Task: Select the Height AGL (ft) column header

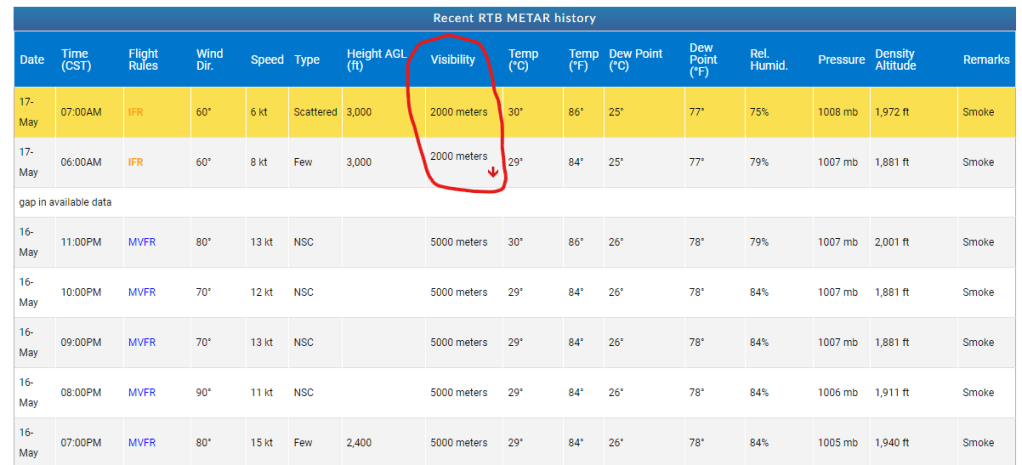Action: click(376, 60)
